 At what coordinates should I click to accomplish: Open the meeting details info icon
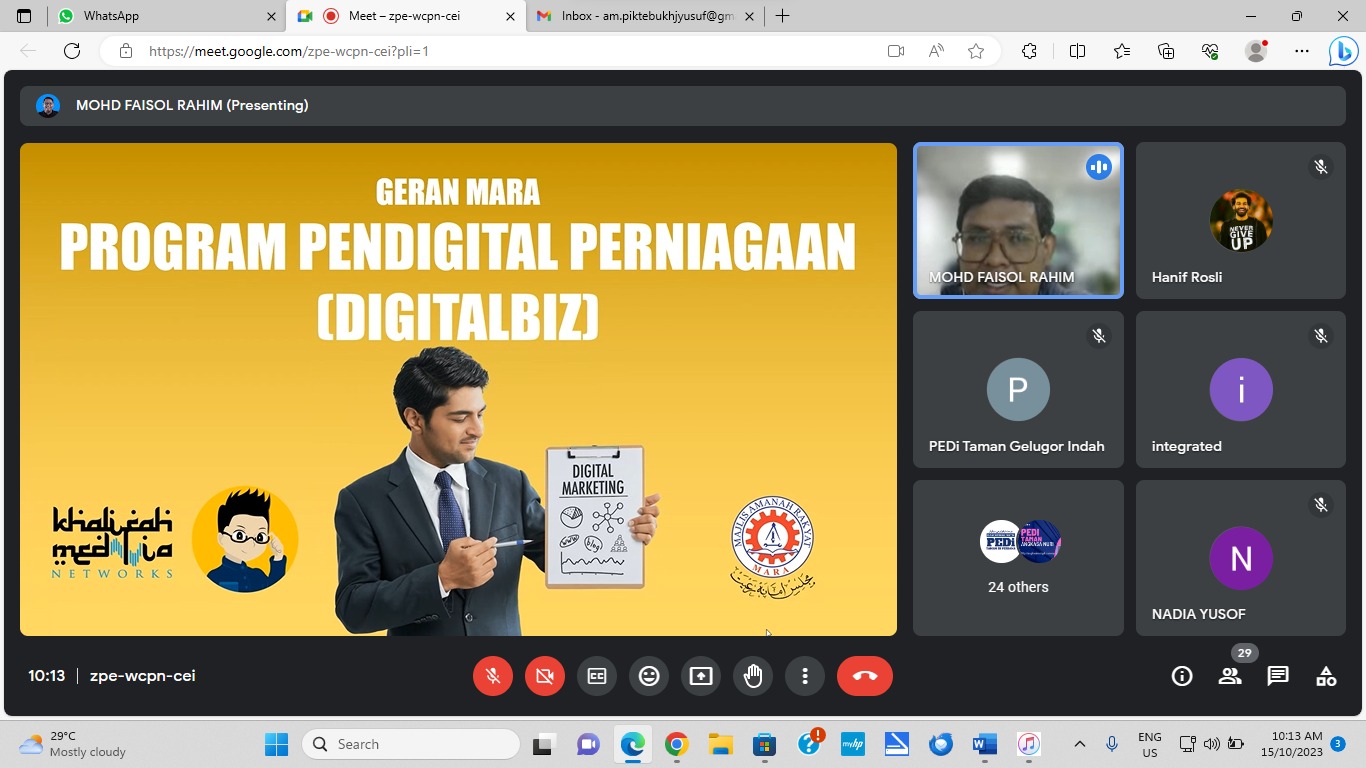1182,676
